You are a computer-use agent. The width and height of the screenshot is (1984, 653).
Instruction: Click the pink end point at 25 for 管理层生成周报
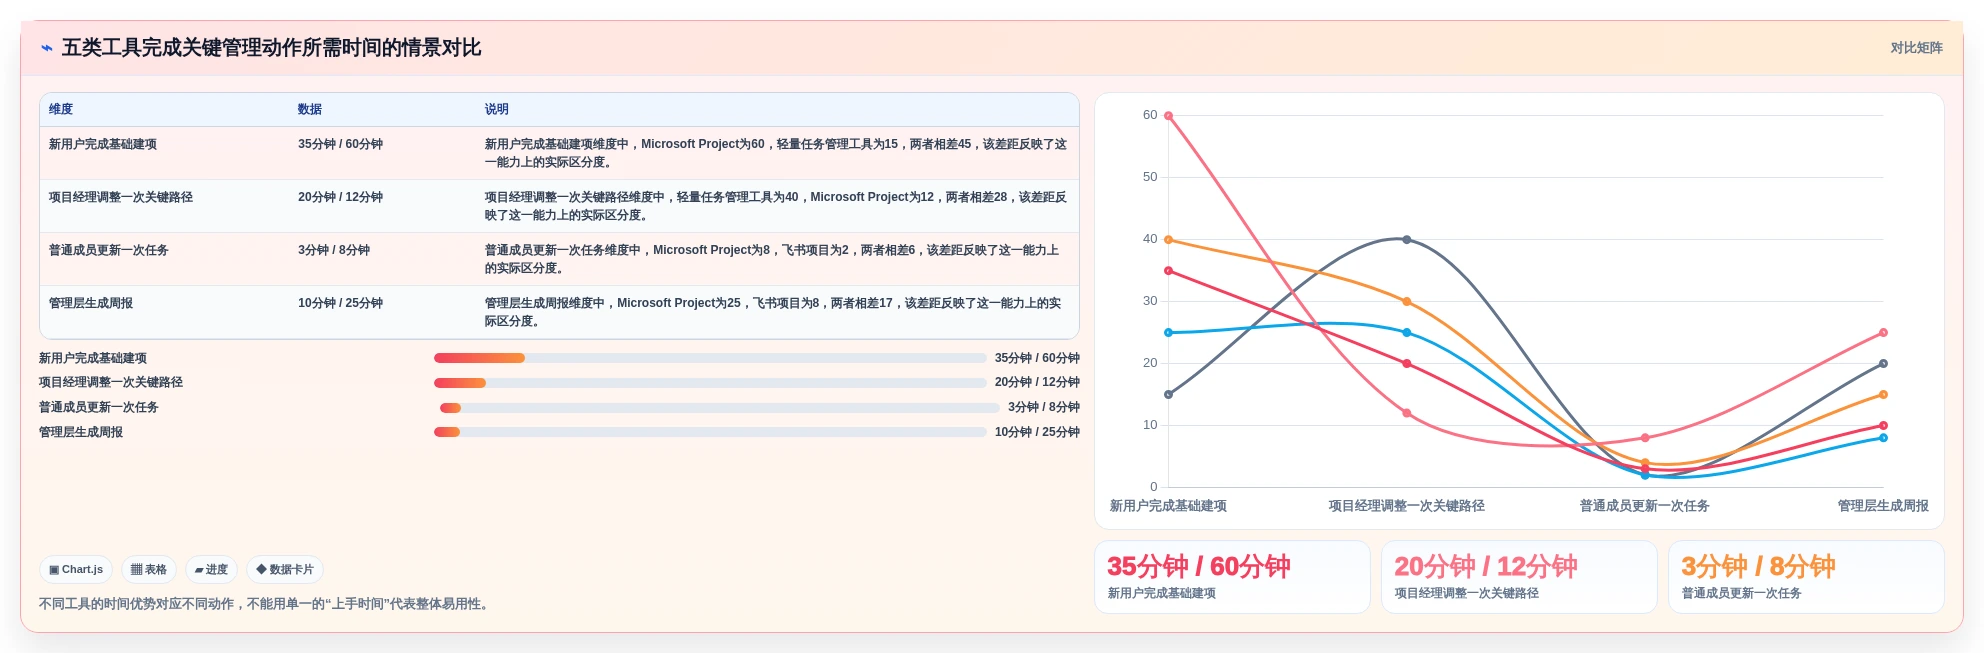point(1883,333)
